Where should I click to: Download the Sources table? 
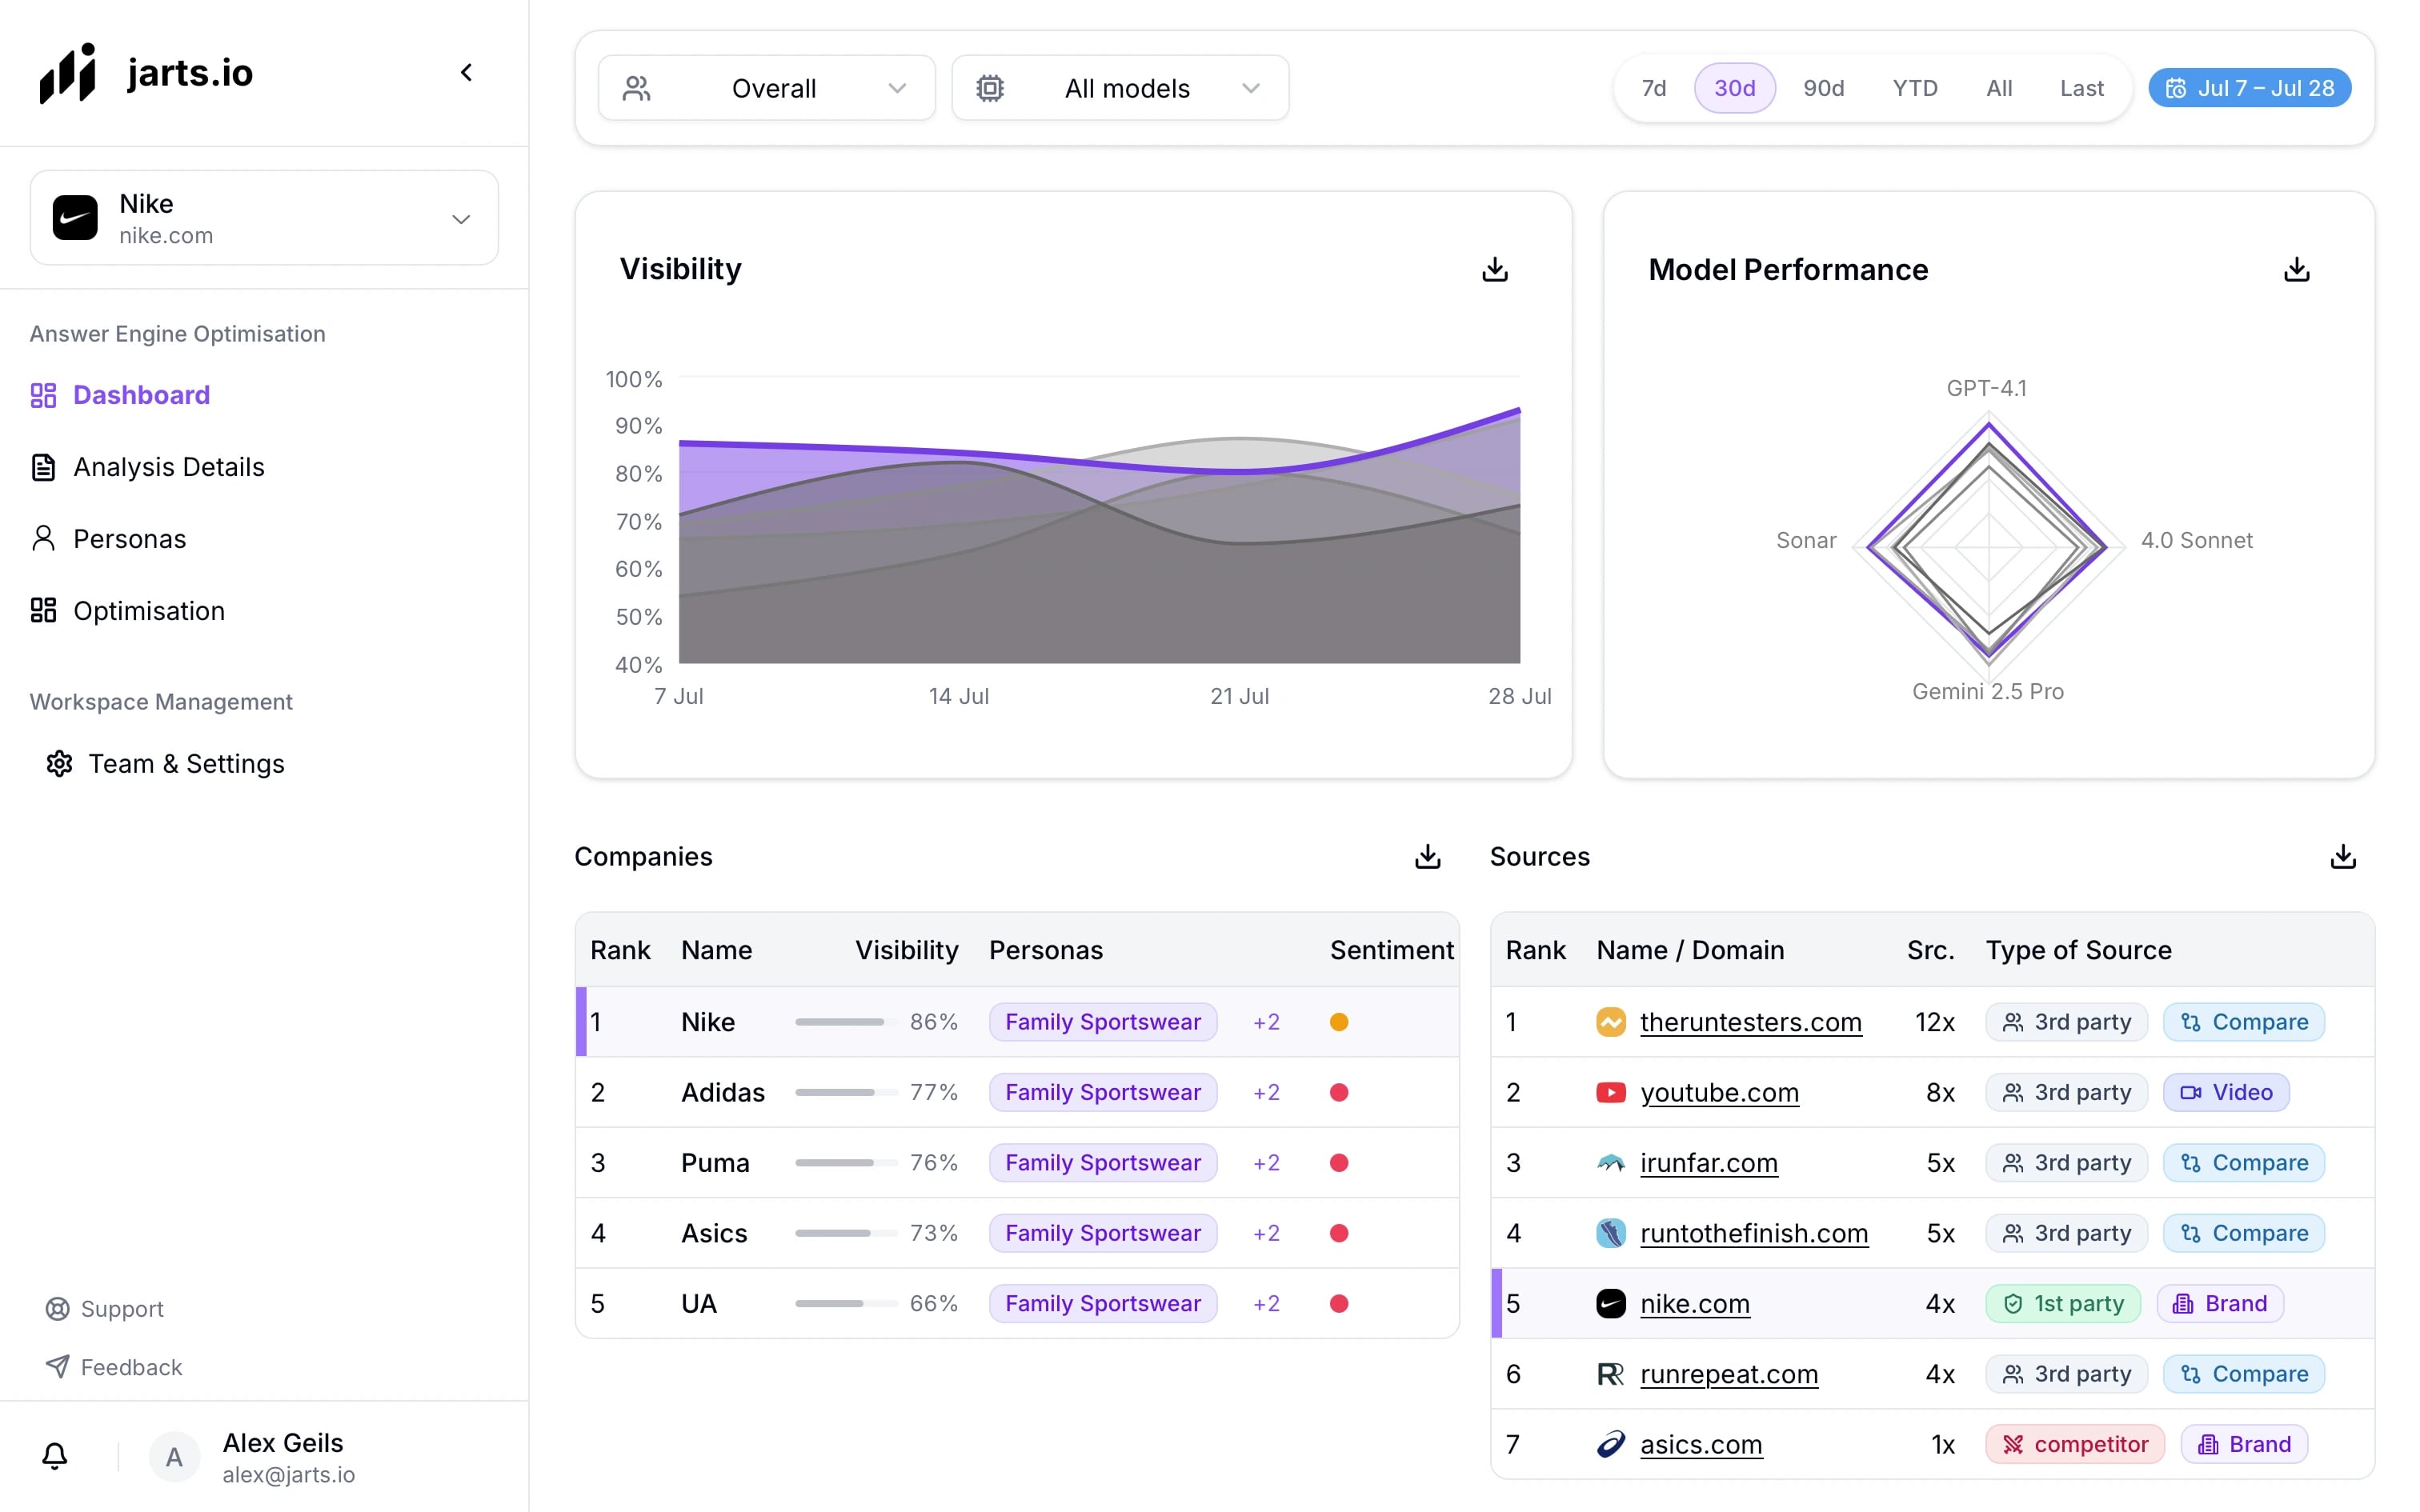pyautogui.click(x=2343, y=856)
